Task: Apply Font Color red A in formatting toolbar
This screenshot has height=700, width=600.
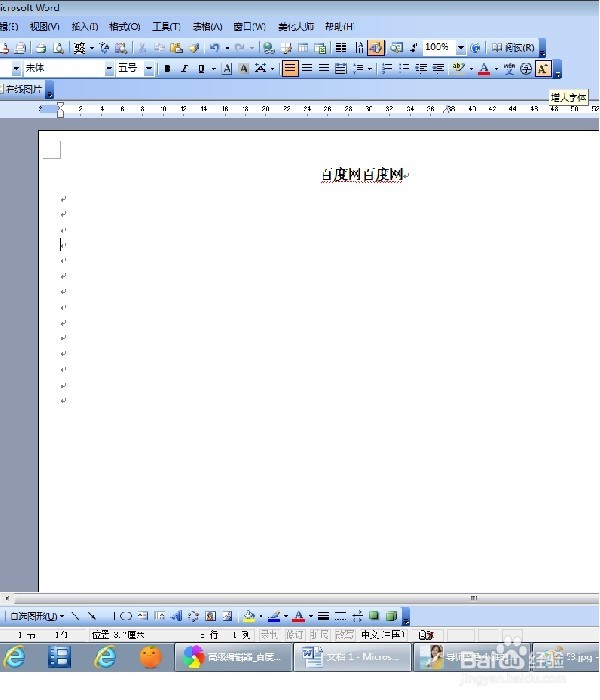Action: click(484, 68)
